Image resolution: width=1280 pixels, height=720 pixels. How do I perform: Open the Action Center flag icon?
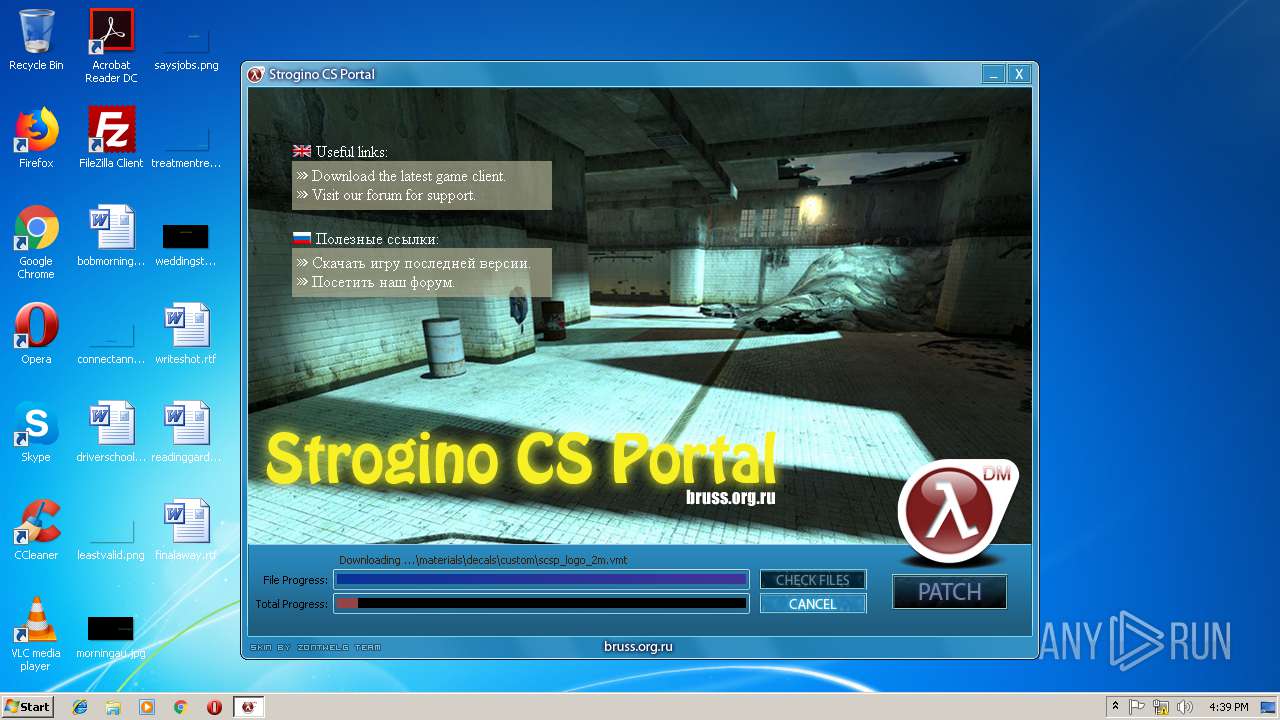click(1137, 707)
